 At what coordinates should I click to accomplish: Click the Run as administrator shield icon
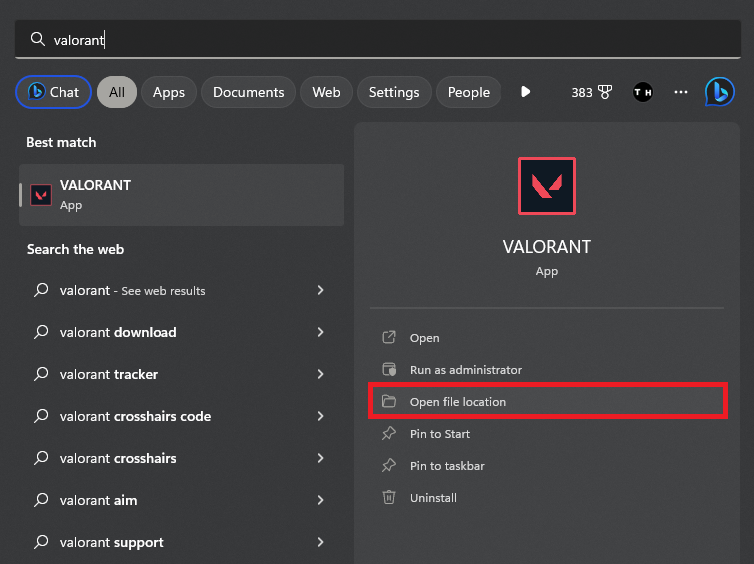[389, 370]
